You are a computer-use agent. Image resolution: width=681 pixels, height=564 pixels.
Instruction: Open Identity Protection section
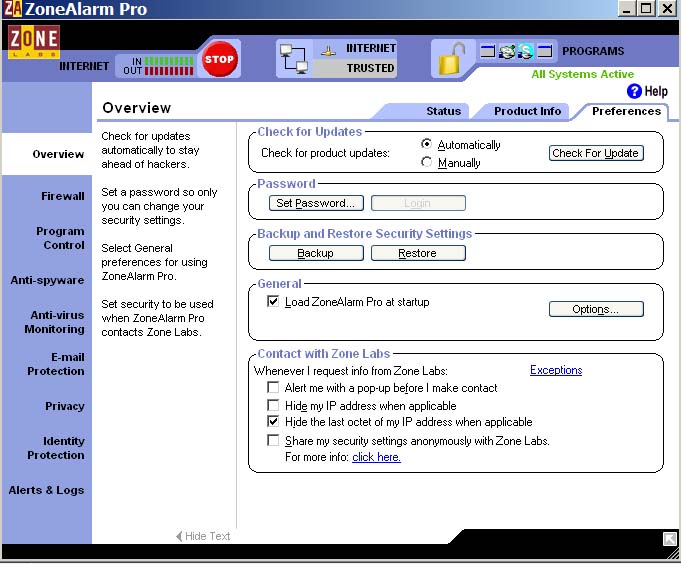(56, 448)
